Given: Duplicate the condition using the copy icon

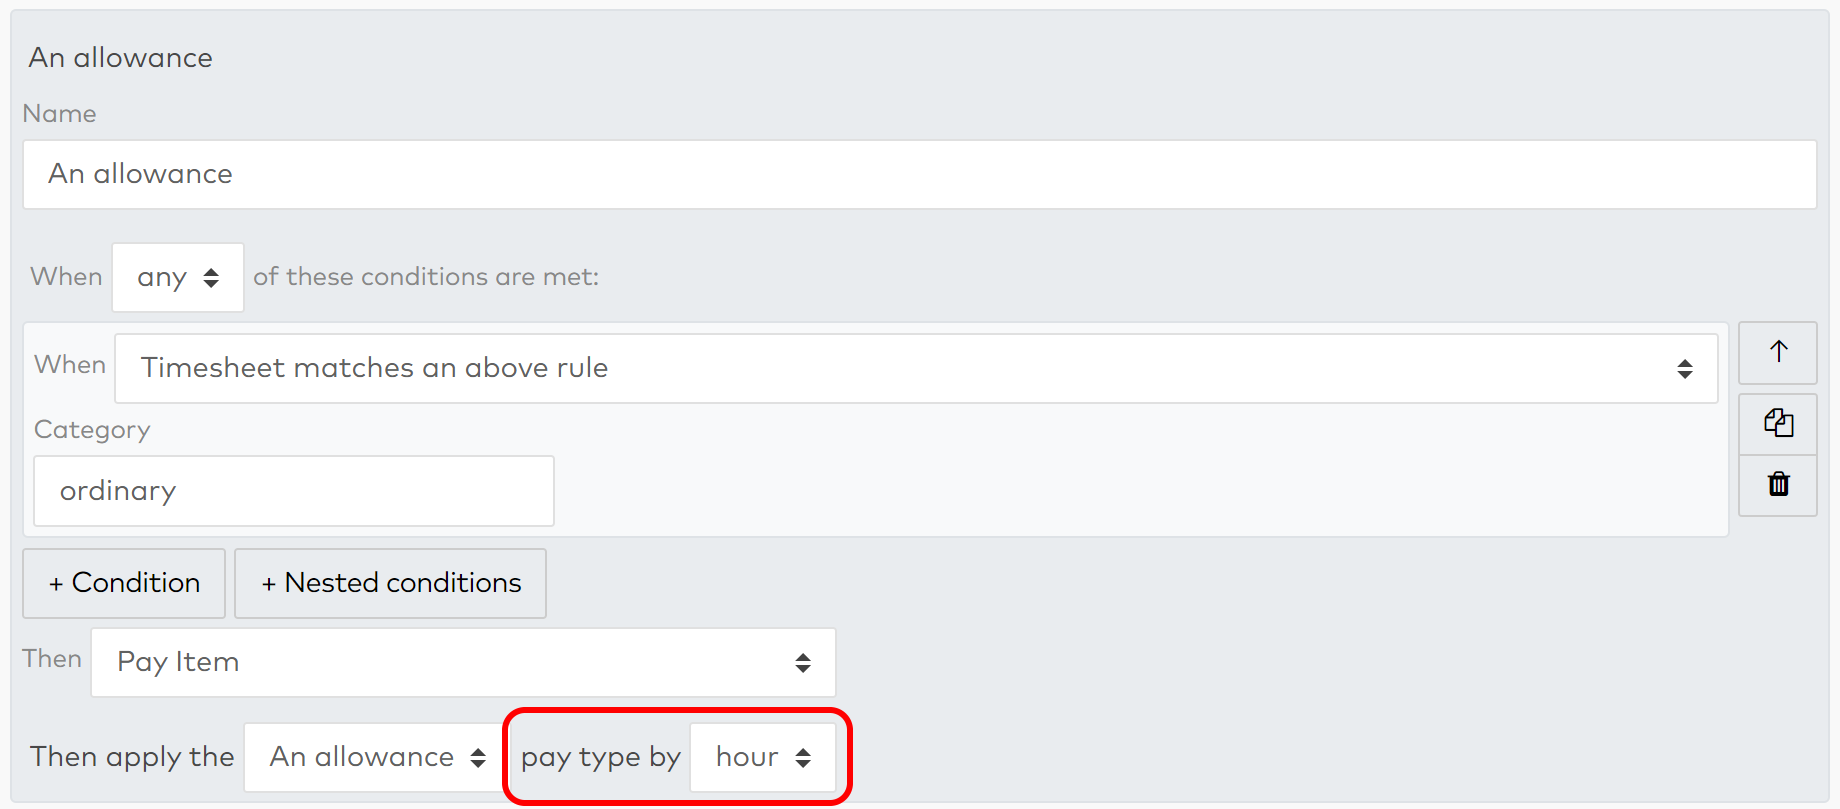Looking at the screenshot, I should (x=1778, y=423).
